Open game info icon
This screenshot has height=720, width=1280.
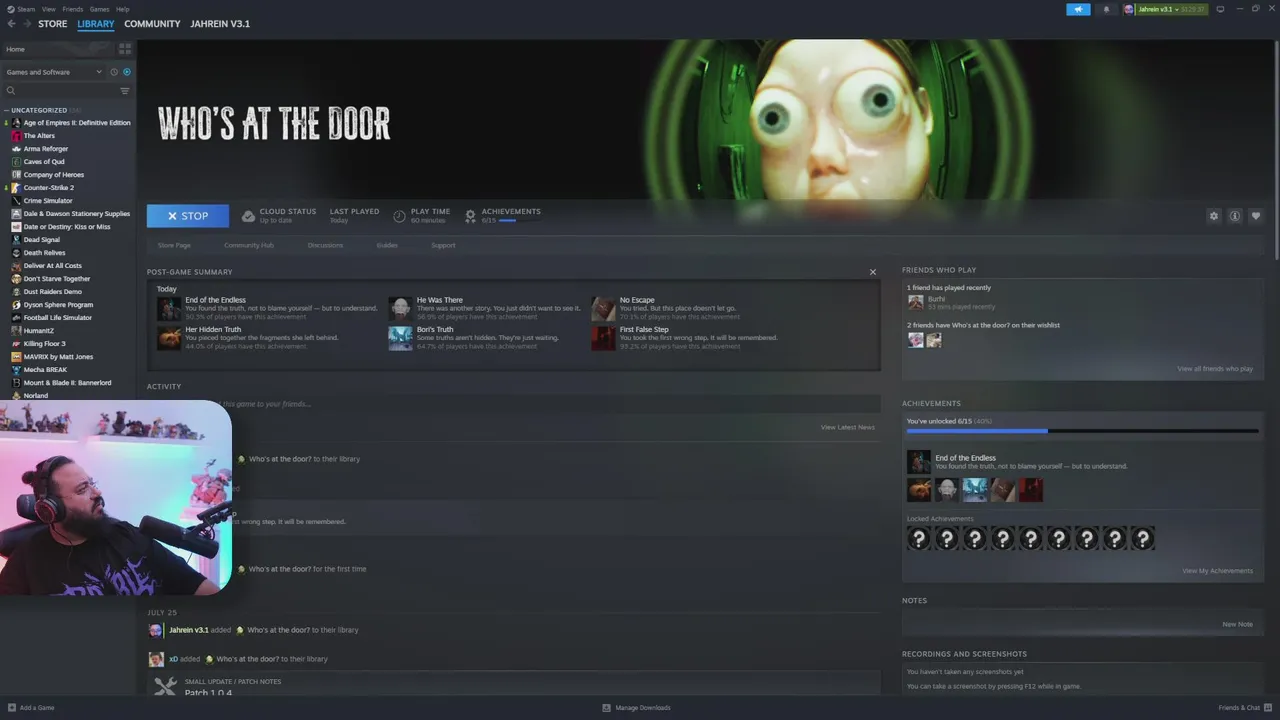pyautogui.click(x=1235, y=216)
